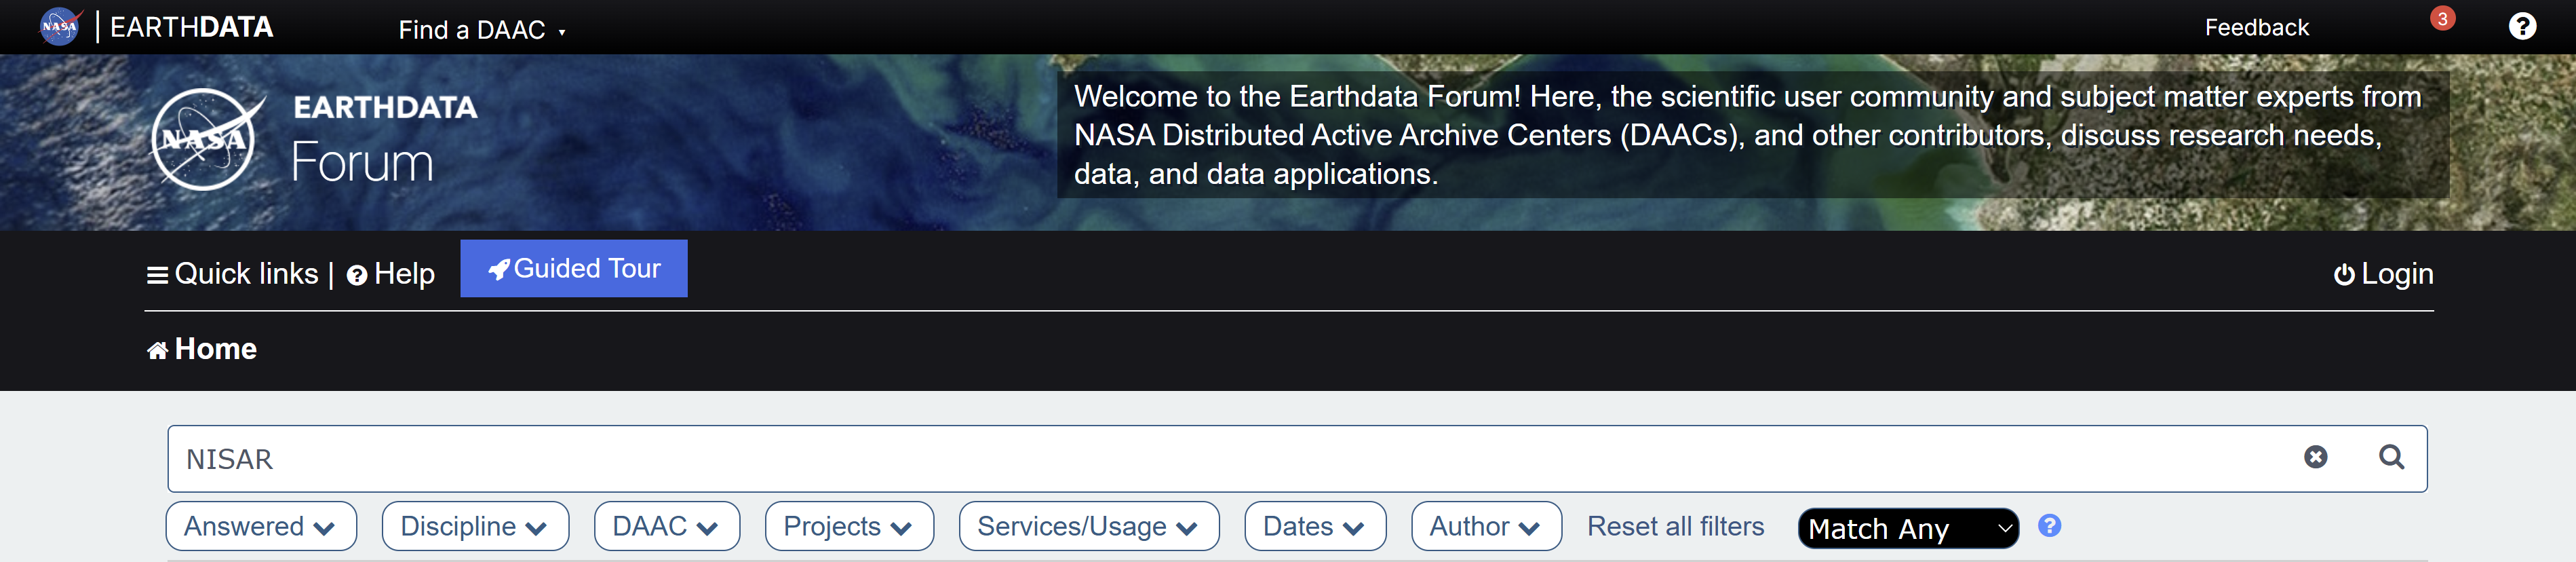The height and width of the screenshot is (562, 2576).
Task: Open the EARTHDATA home link in top bar
Action: (x=191, y=27)
